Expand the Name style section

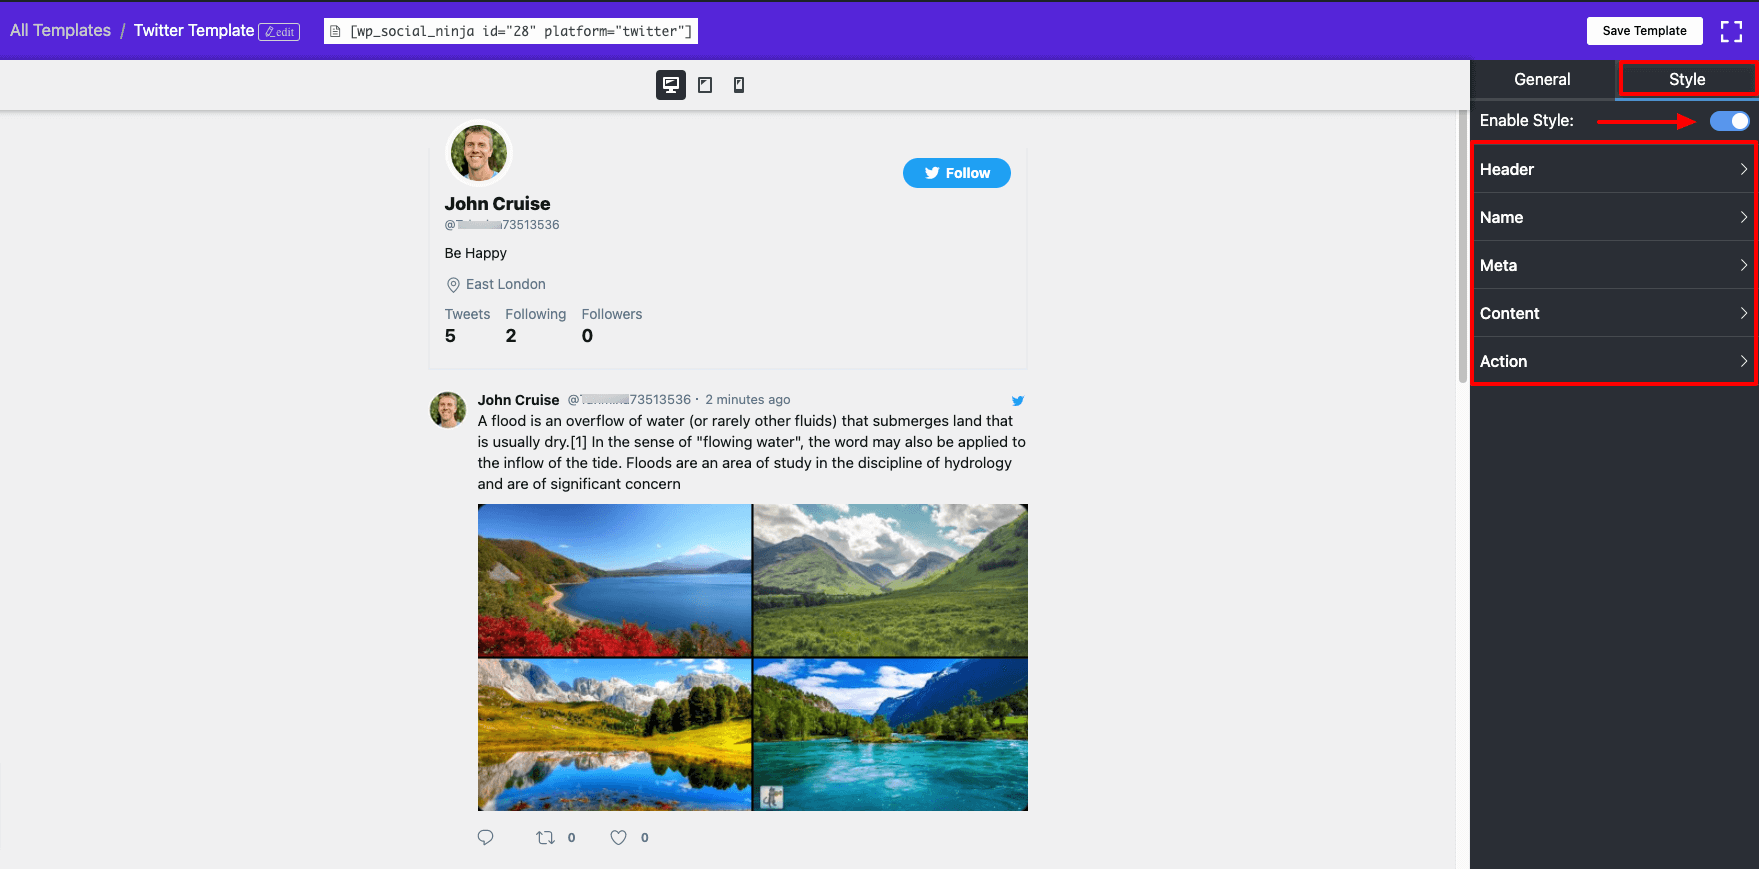coord(1614,217)
